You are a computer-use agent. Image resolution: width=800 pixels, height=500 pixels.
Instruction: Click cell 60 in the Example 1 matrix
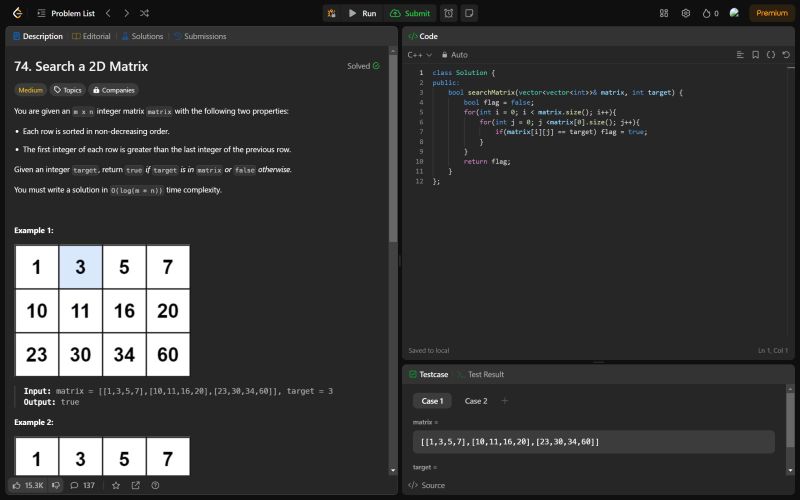pyautogui.click(x=168, y=355)
